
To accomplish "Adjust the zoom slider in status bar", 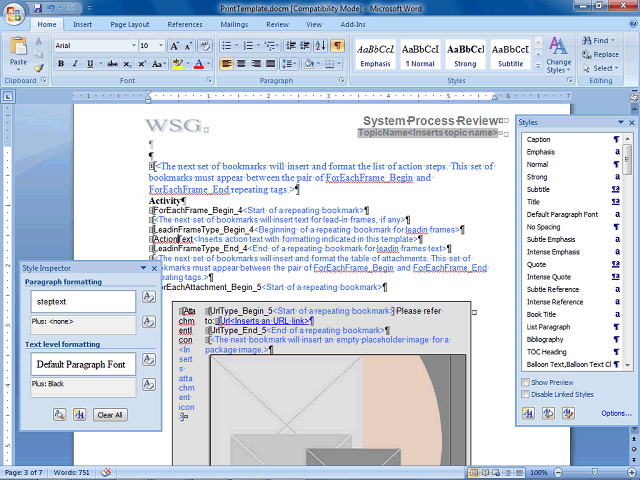I will pos(595,472).
